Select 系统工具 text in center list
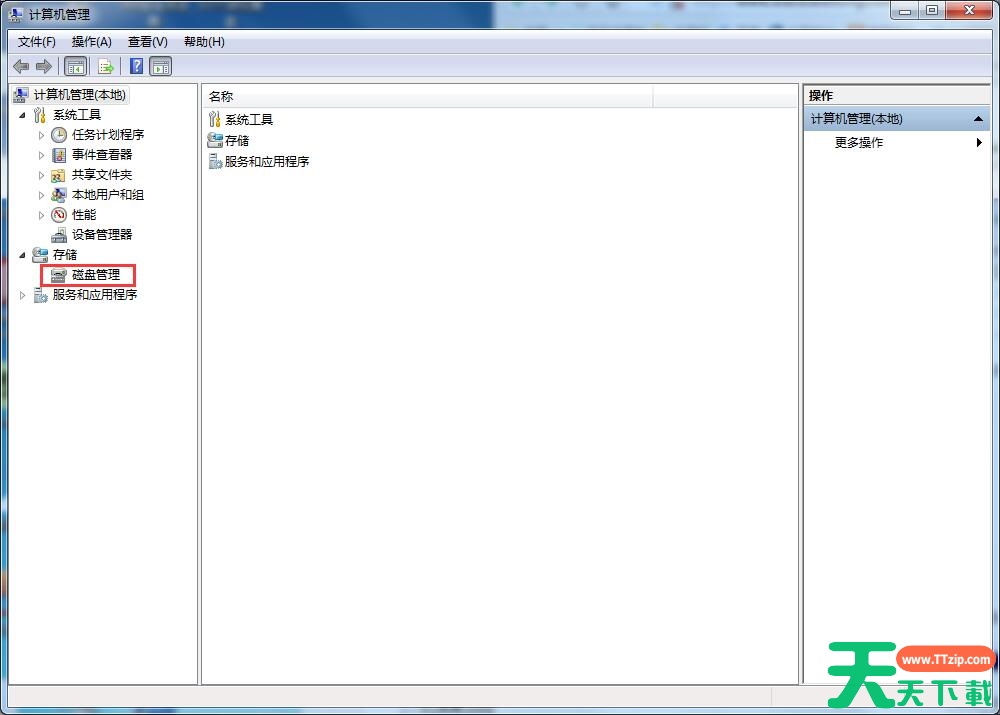The image size is (1000, 715). [x=249, y=119]
